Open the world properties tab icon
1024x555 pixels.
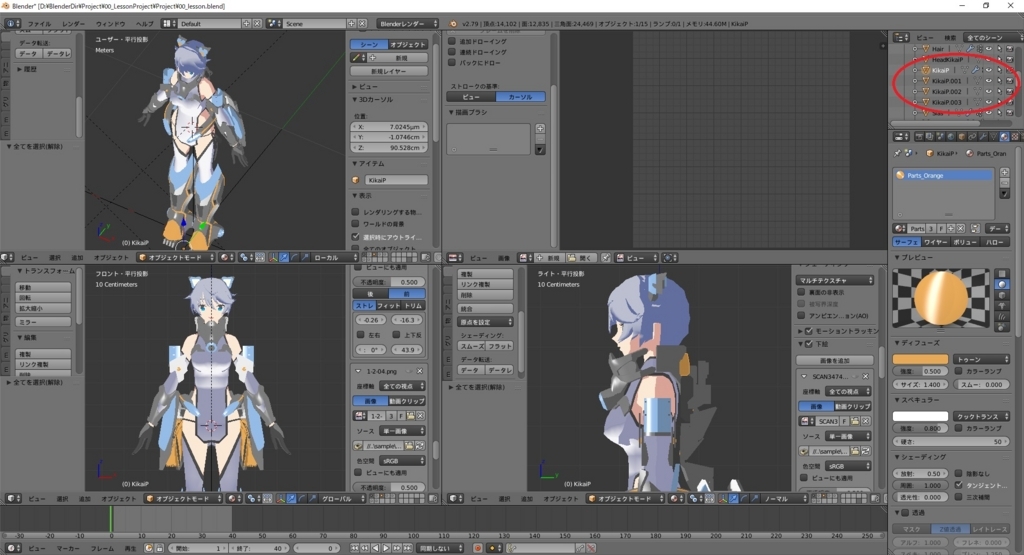tap(951, 136)
